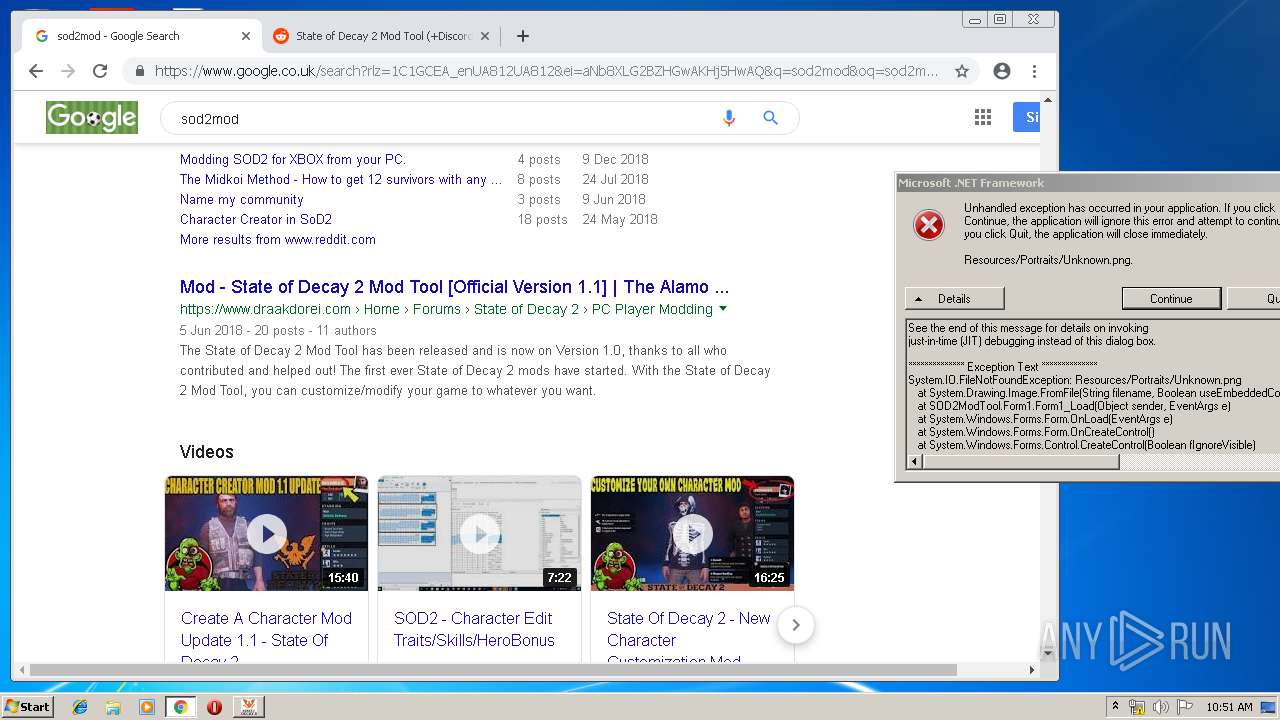
Task: Collapse Details in the .NET Framework dialog
Action: point(954,298)
